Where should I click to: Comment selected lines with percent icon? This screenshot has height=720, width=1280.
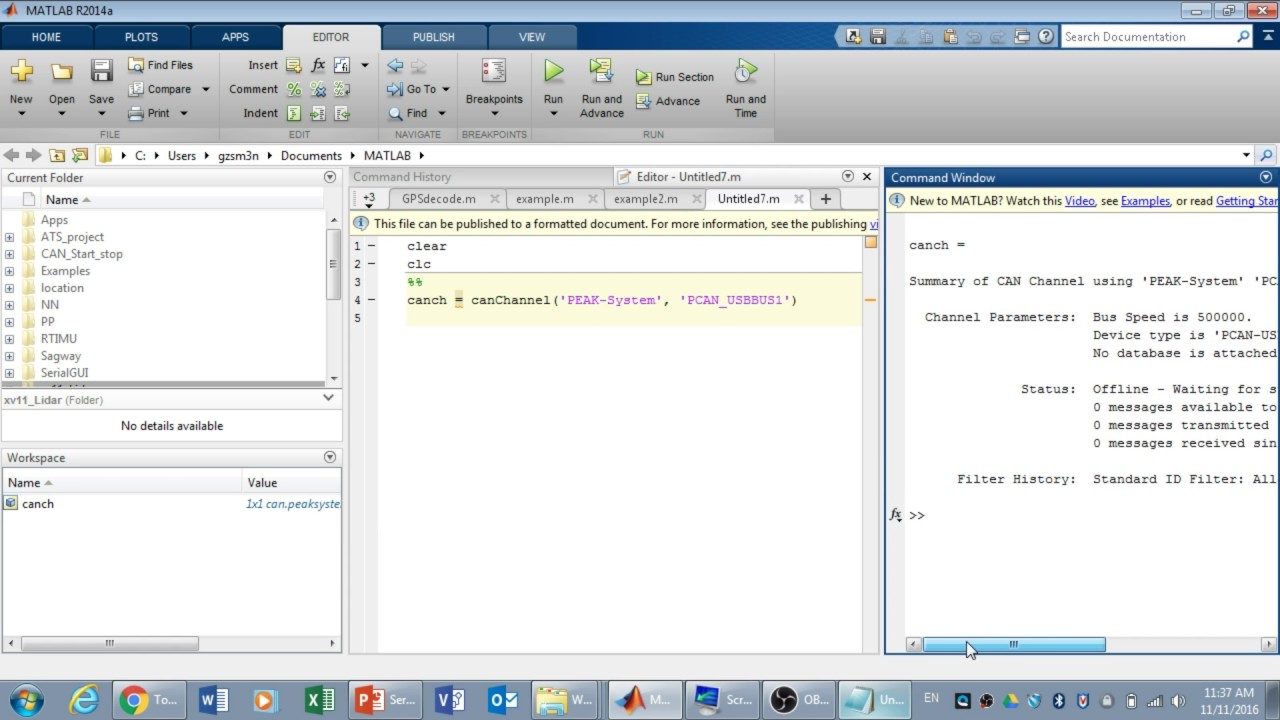[x=294, y=89]
